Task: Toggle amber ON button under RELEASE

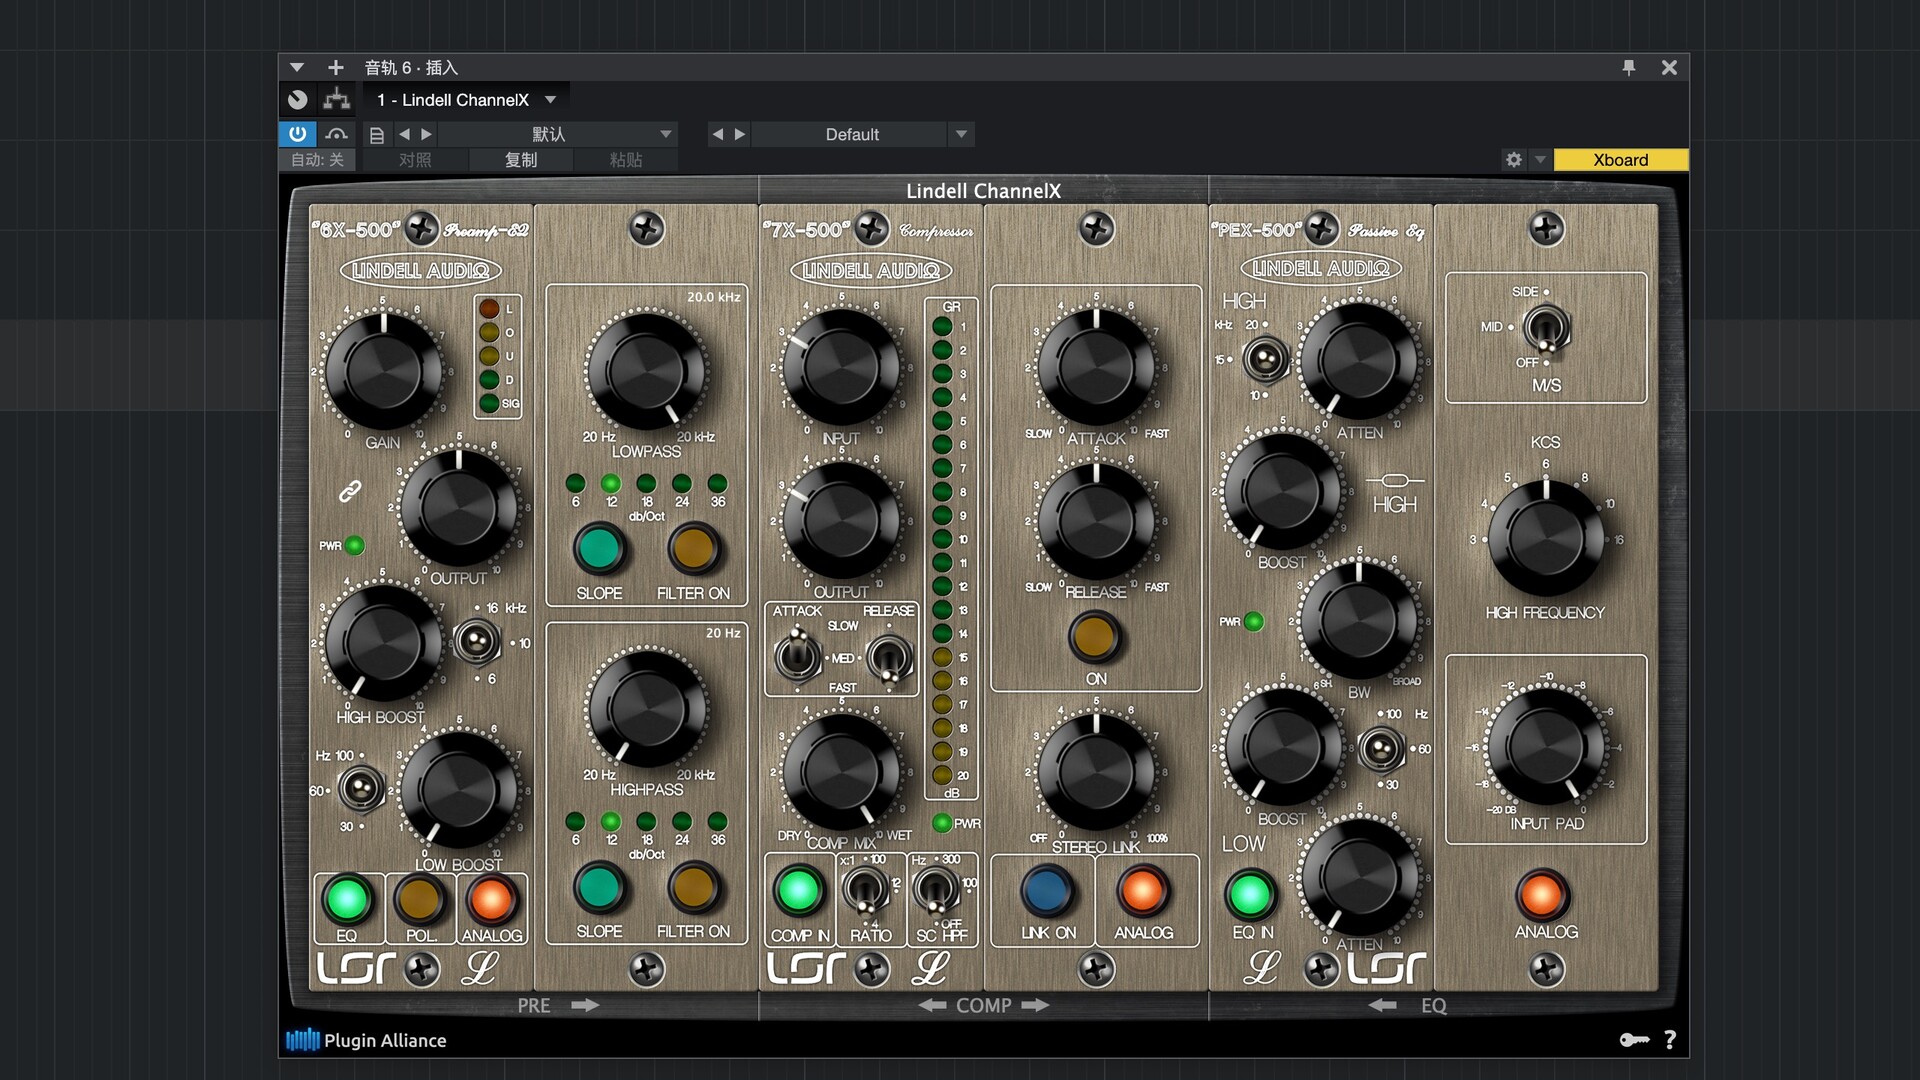Action: (x=1094, y=636)
